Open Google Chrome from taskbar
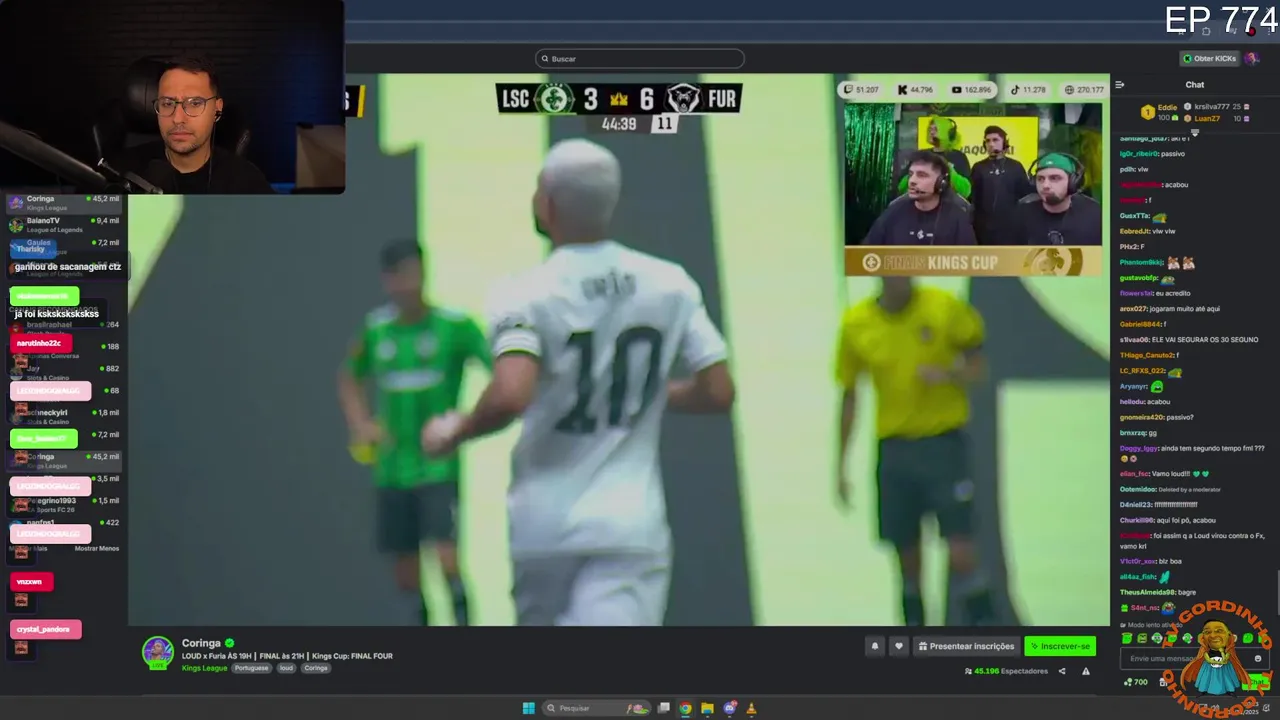The image size is (1280, 720). point(685,708)
